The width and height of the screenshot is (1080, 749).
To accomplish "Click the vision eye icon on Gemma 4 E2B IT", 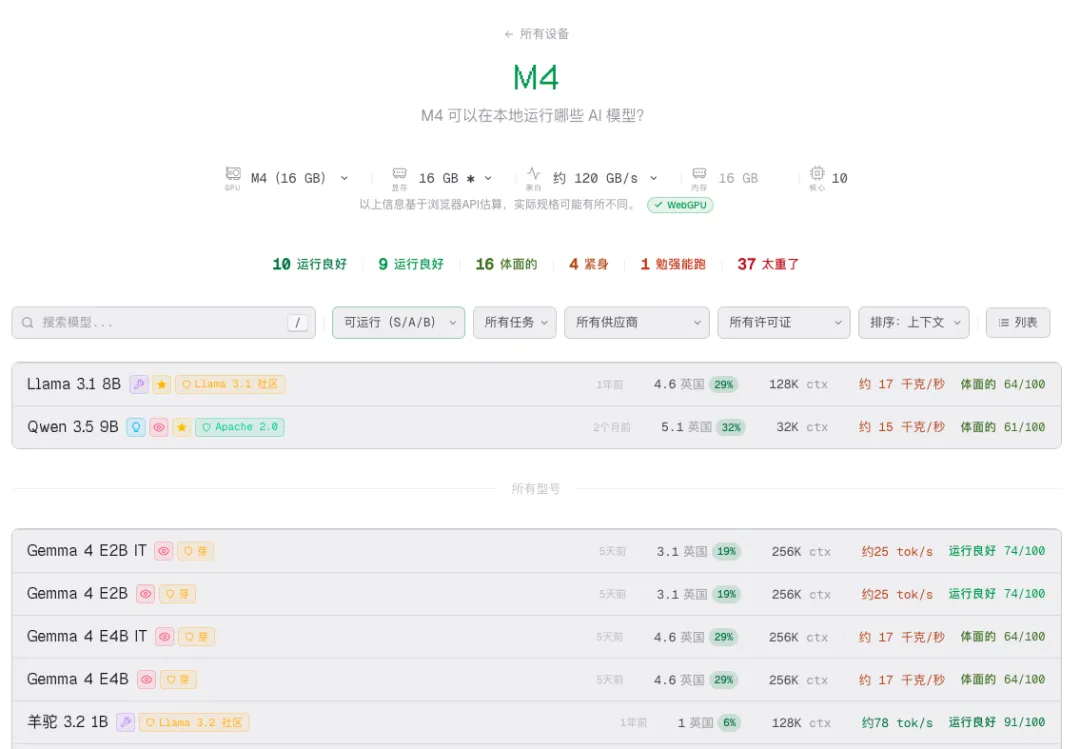I will pyautogui.click(x=164, y=551).
